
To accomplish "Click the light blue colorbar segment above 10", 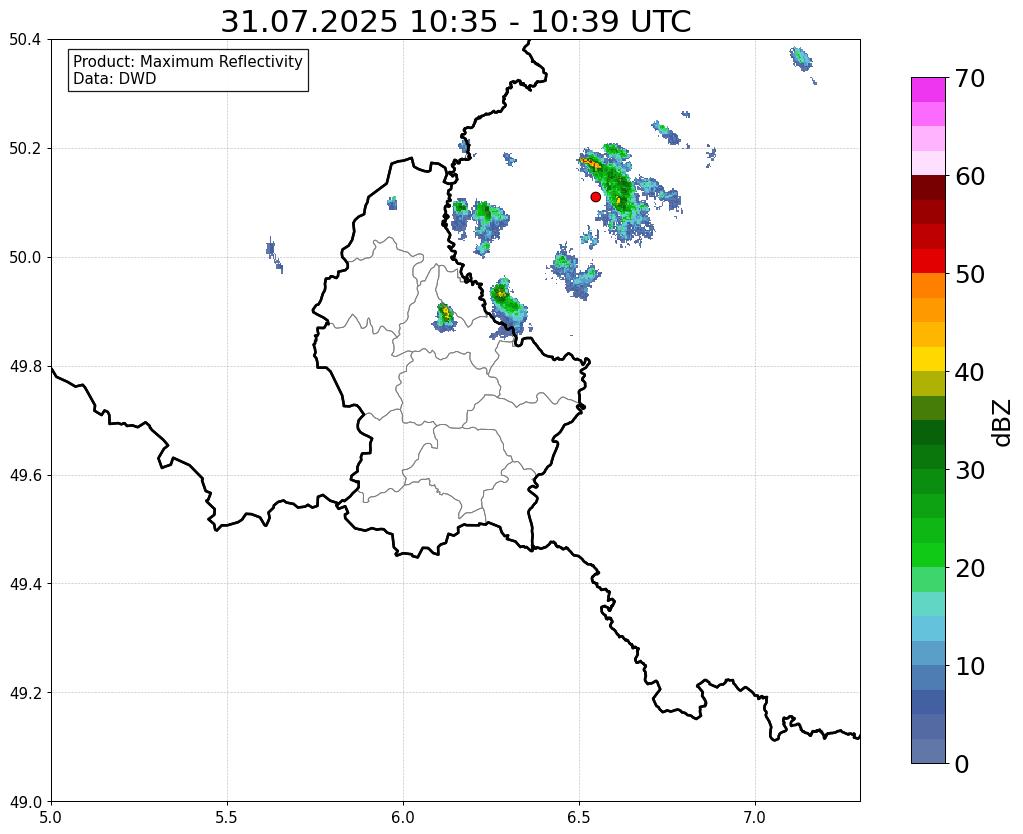I will [928, 628].
